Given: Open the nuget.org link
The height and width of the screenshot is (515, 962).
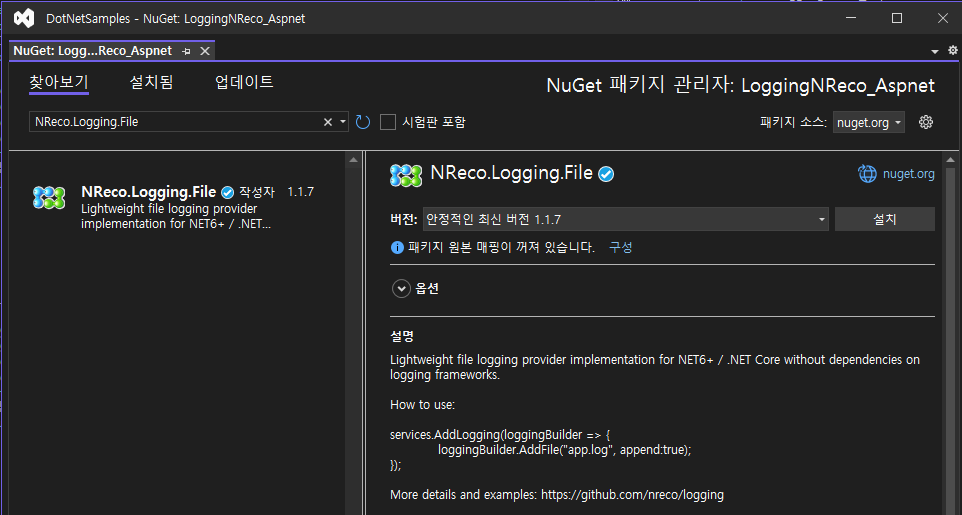Looking at the screenshot, I should click(x=909, y=174).
